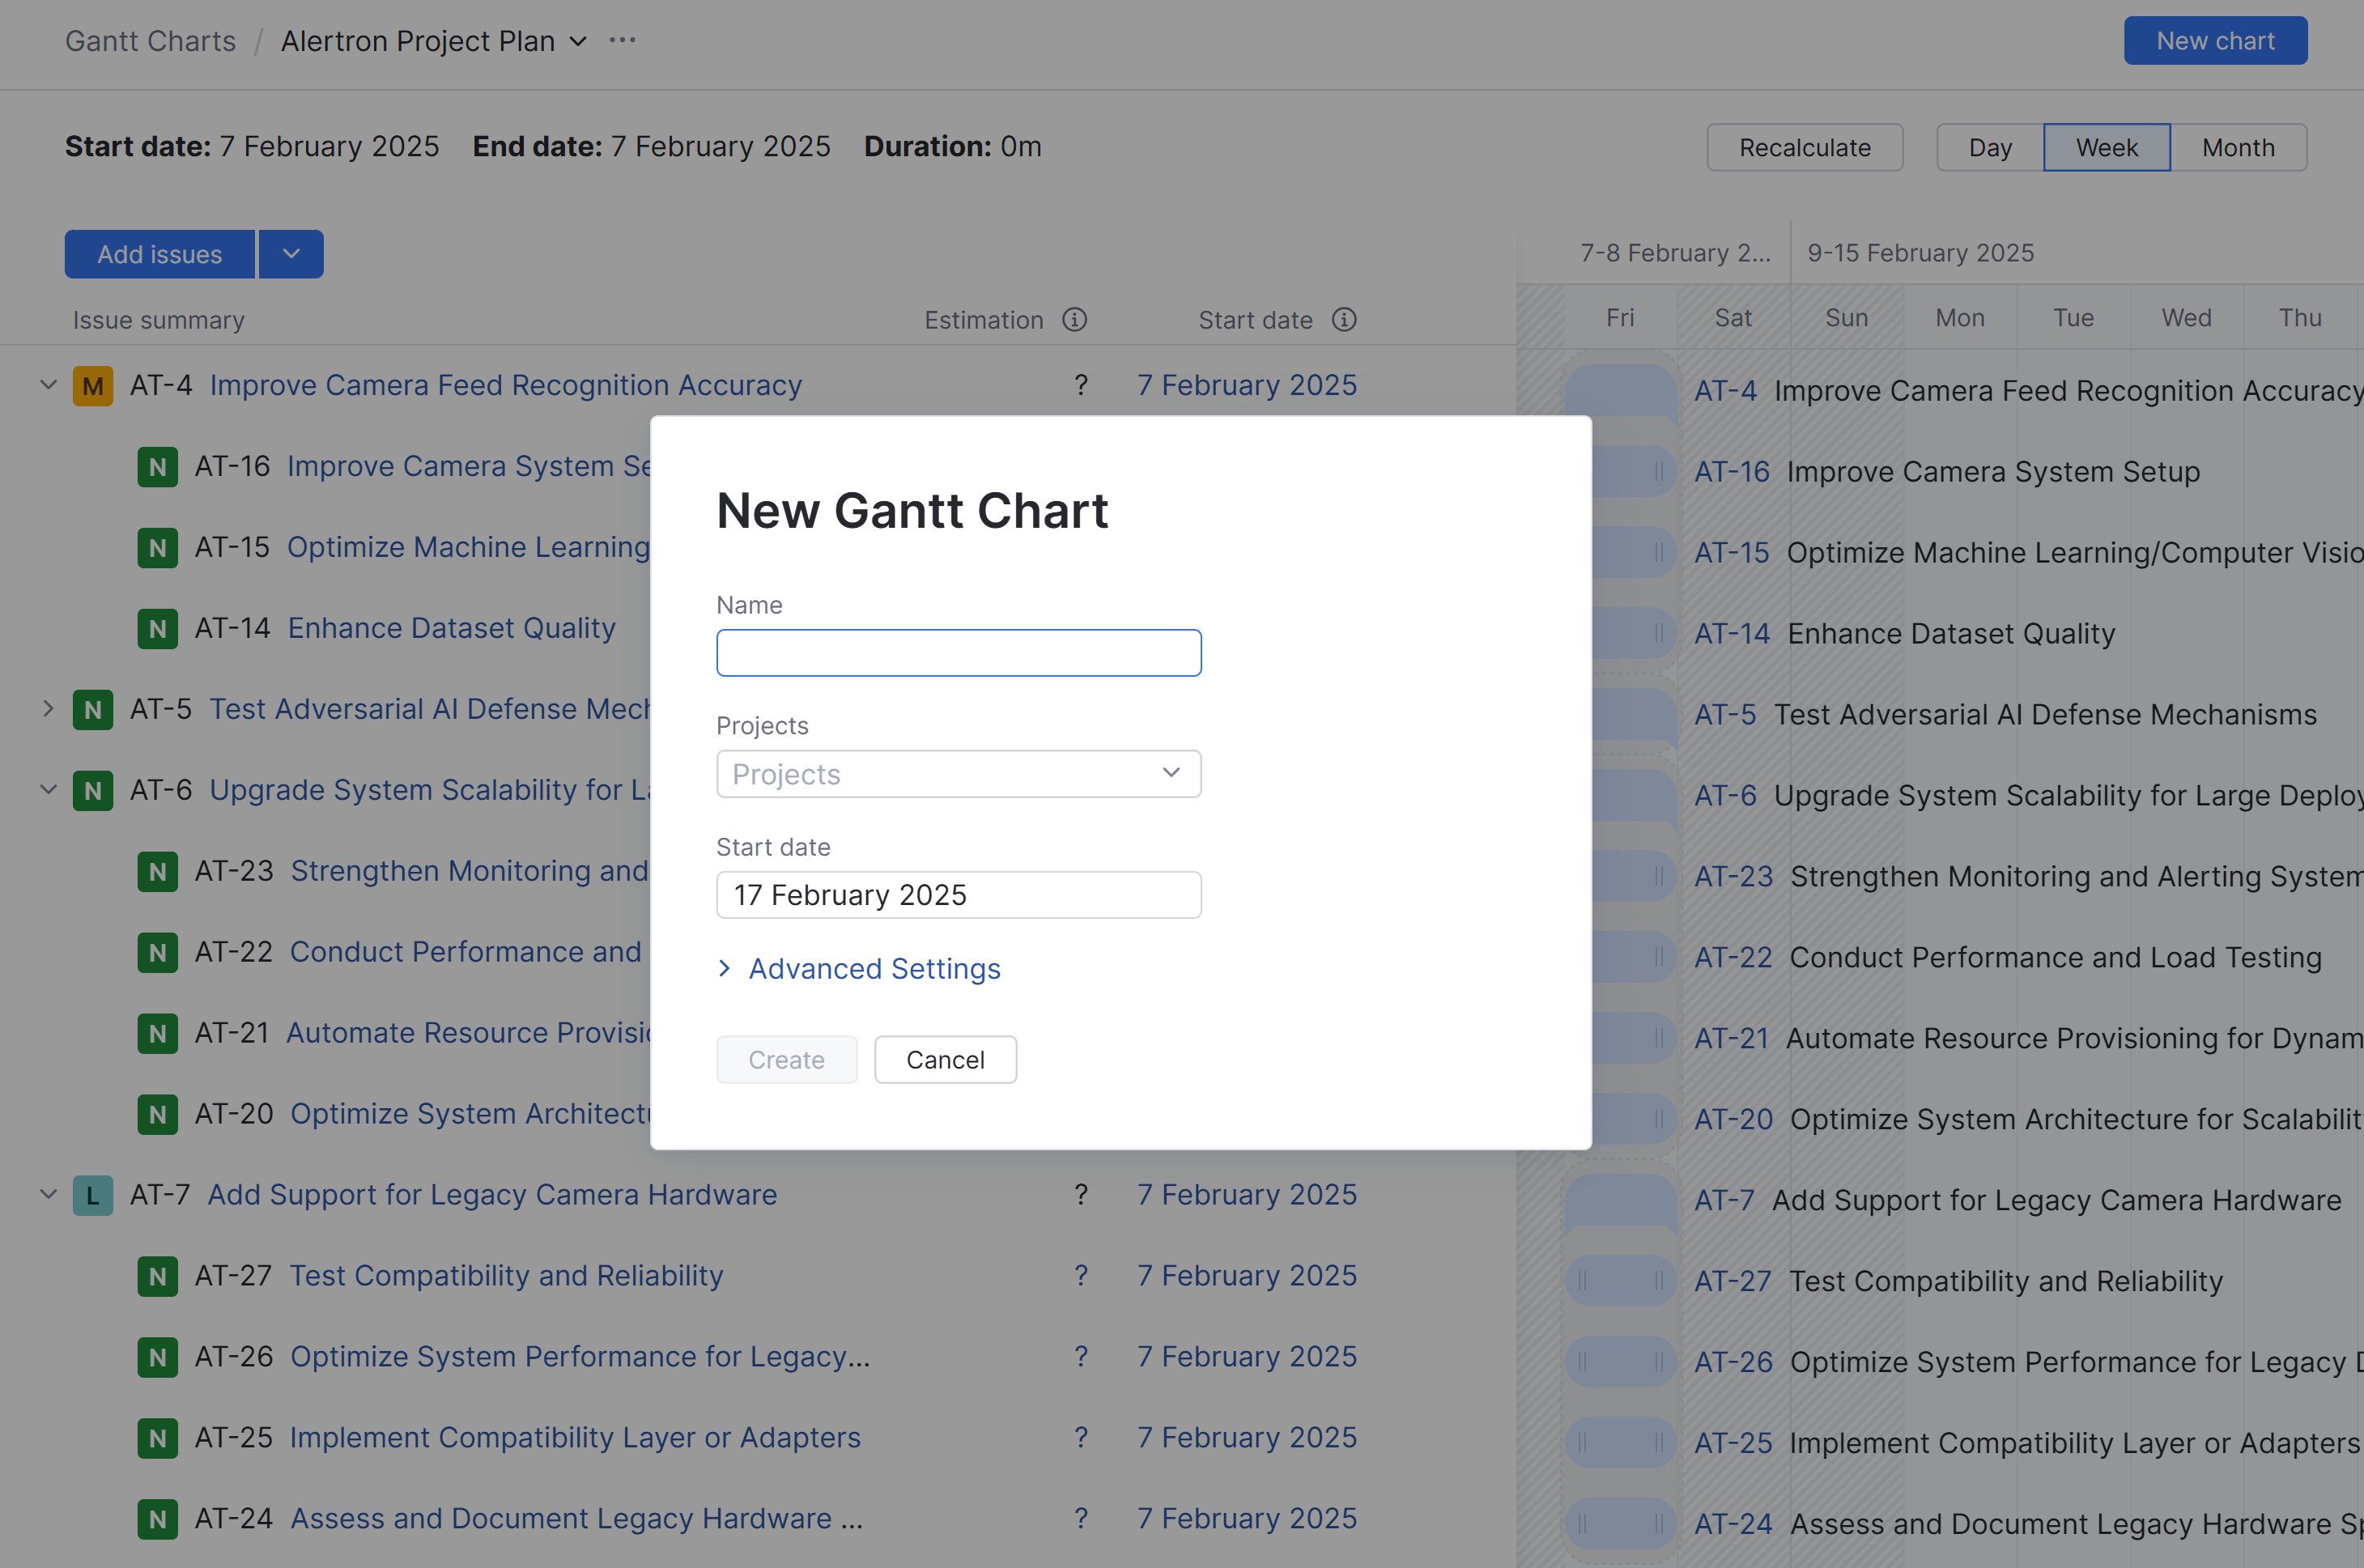
Task: Click the New chart button
Action: point(2214,41)
